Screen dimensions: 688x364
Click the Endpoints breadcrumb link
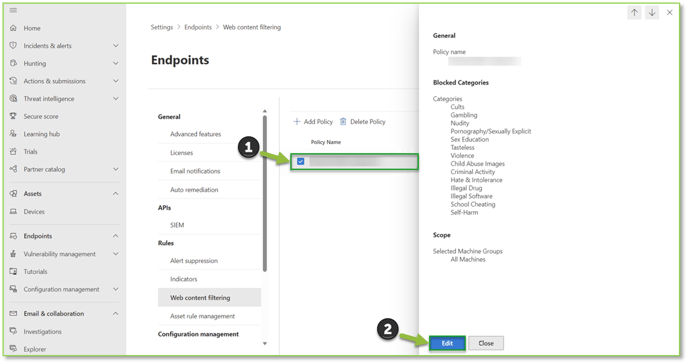(198, 27)
